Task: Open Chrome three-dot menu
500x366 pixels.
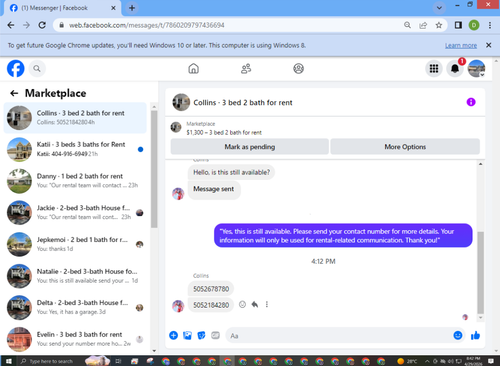Action: pyautogui.click(x=490, y=25)
